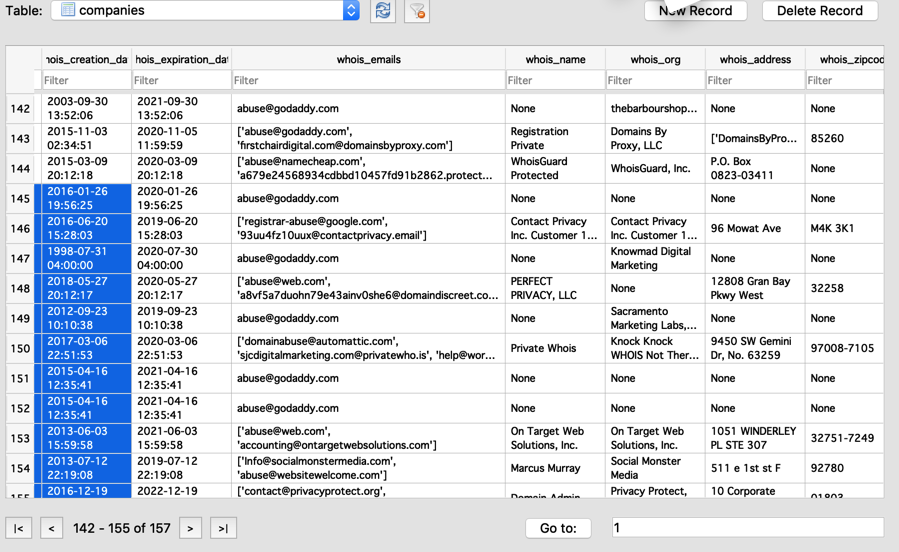Clear all filters icon

coord(417,10)
